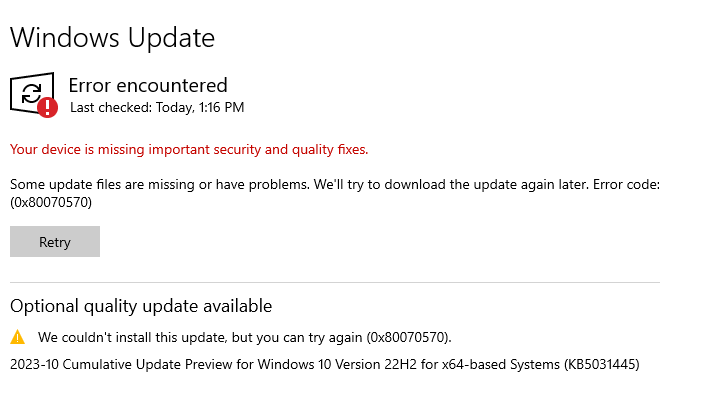The height and width of the screenshot is (393, 711).
Task: Click the Error encountered status heading
Action: 148,85
